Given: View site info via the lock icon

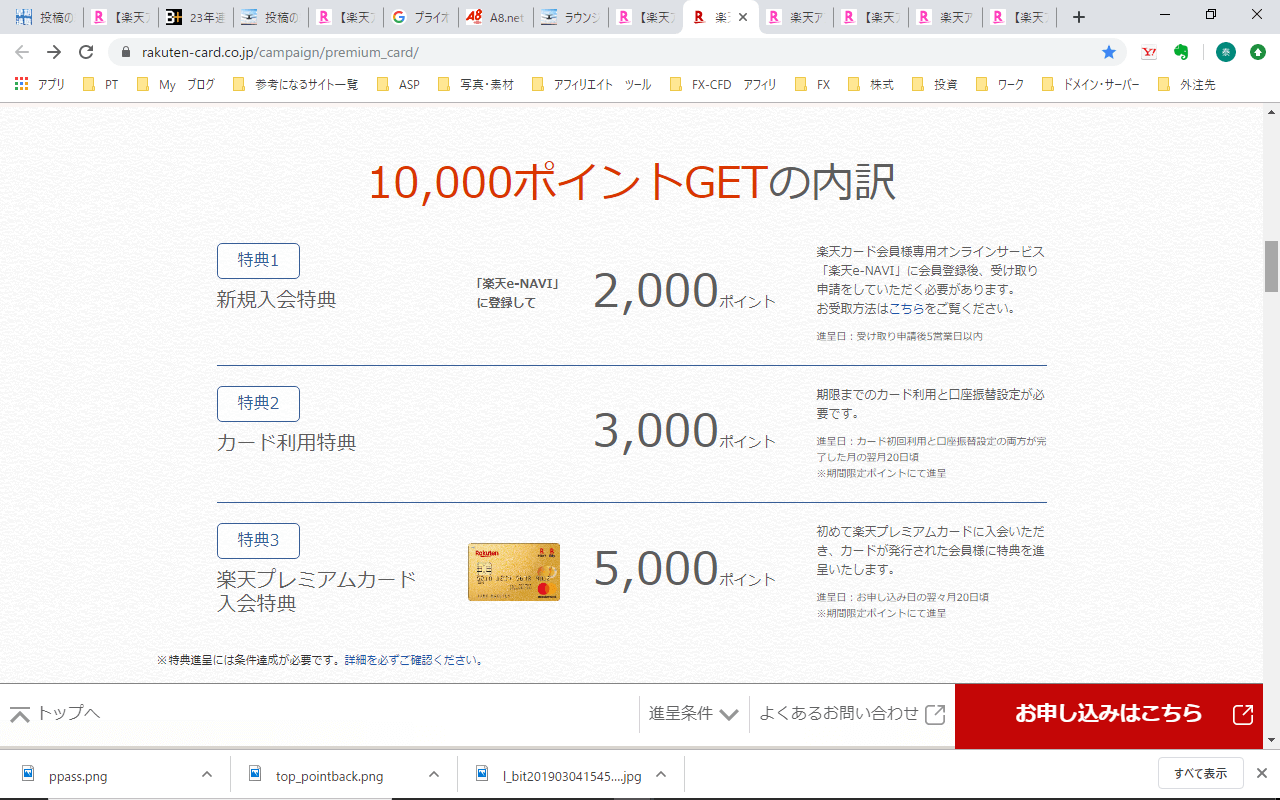Looking at the screenshot, I should [x=126, y=52].
